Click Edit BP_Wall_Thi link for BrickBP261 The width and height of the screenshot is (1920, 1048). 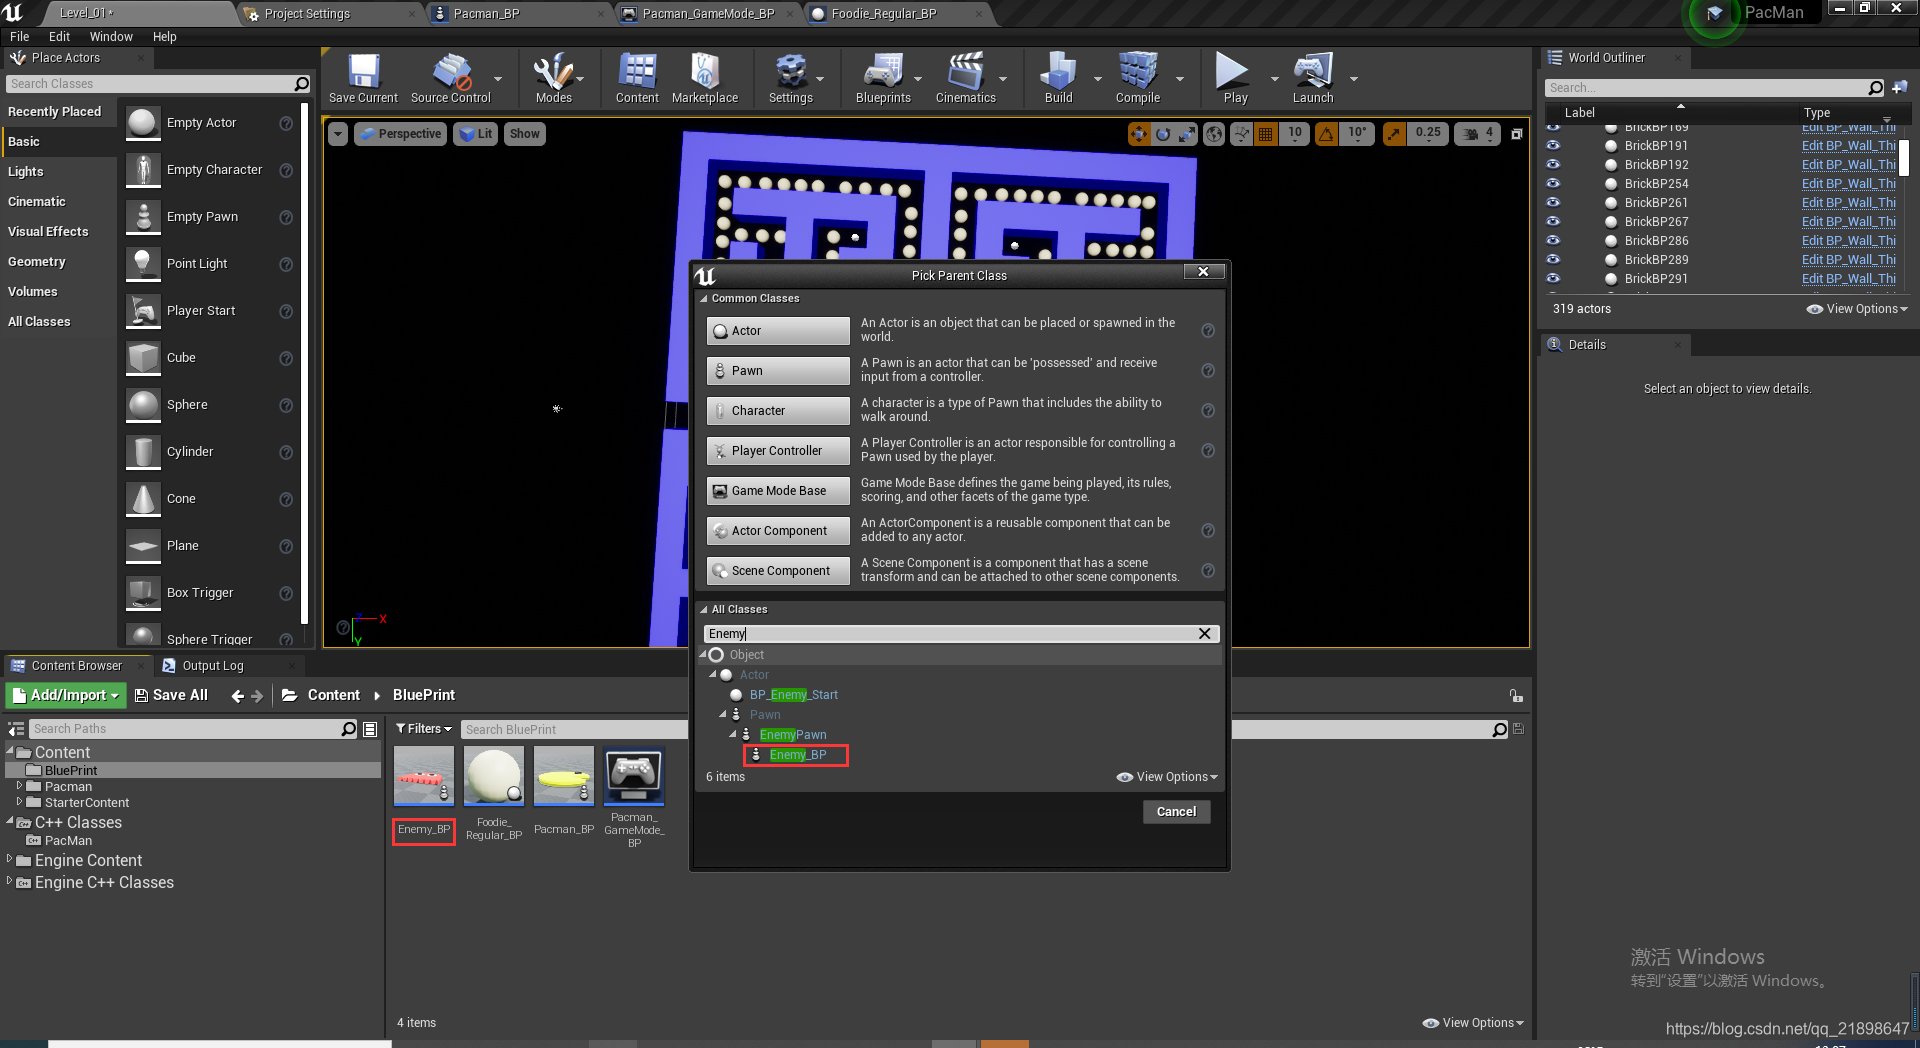pos(1848,203)
